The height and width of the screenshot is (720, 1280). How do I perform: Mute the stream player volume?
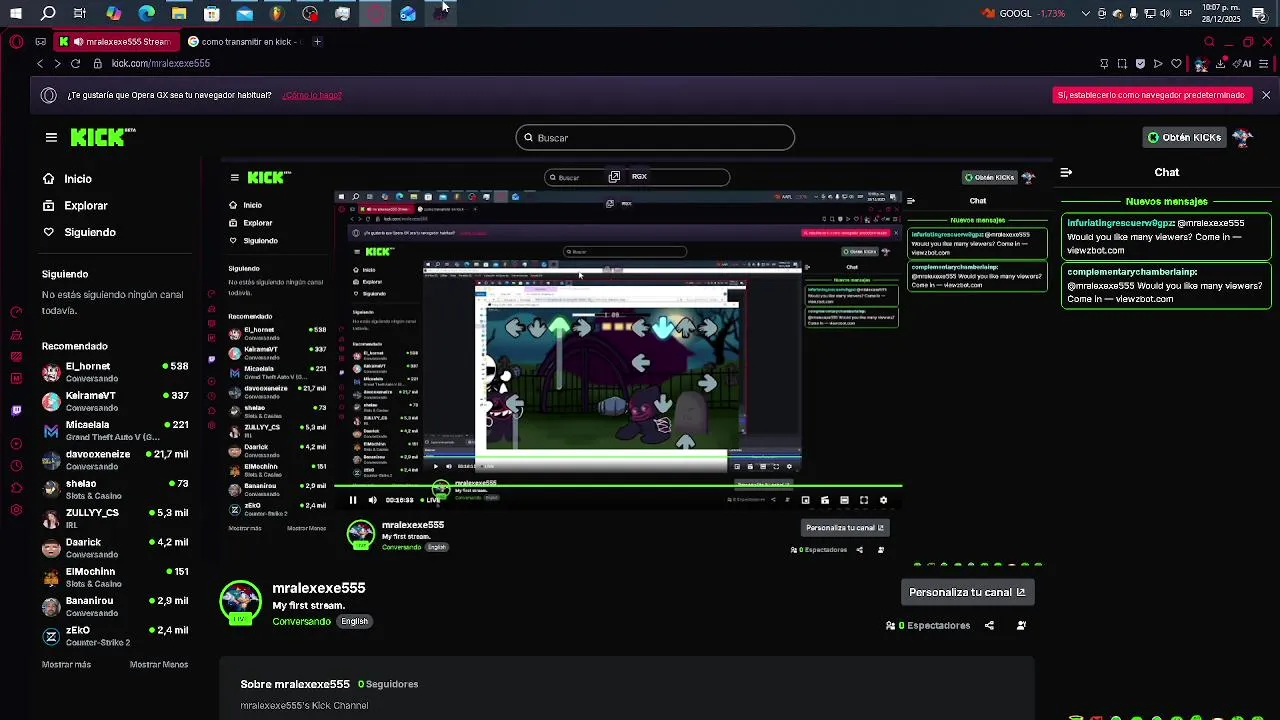(372, 500)
